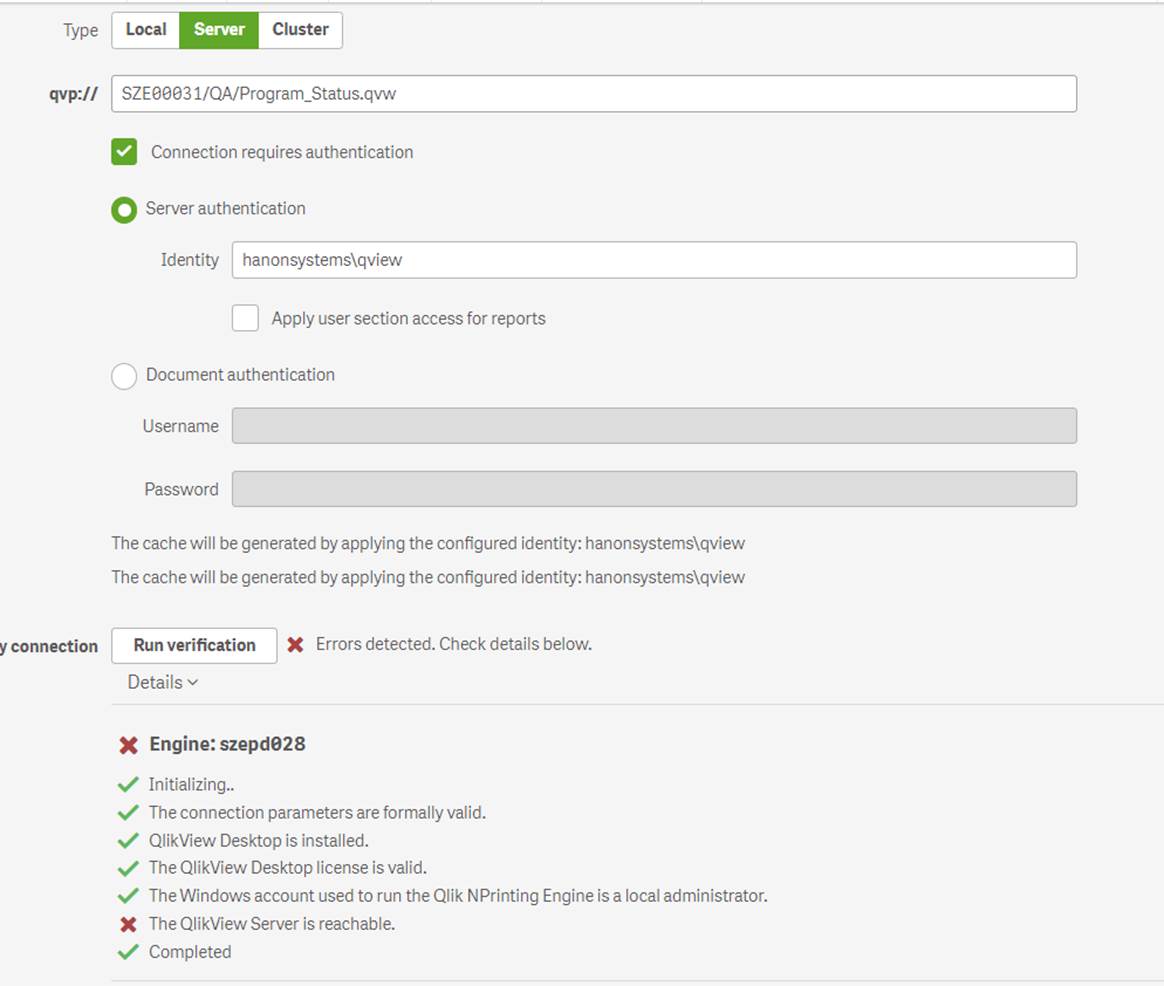Select Document authentication radio button
Screen dimensions: 1164x986
124,376
